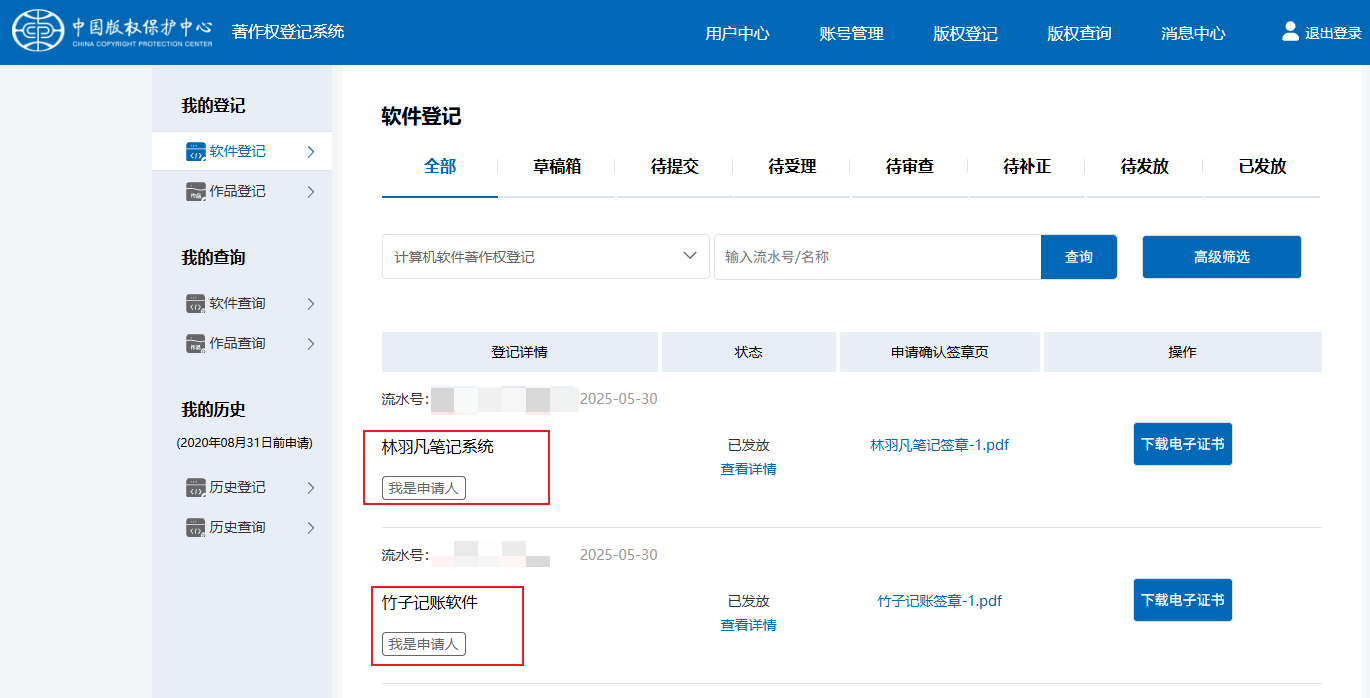This screenshot has height=698, width=1370.
Task: Expand the 软件查询 sidebar chevron
Action: click(x=311, y=304)
